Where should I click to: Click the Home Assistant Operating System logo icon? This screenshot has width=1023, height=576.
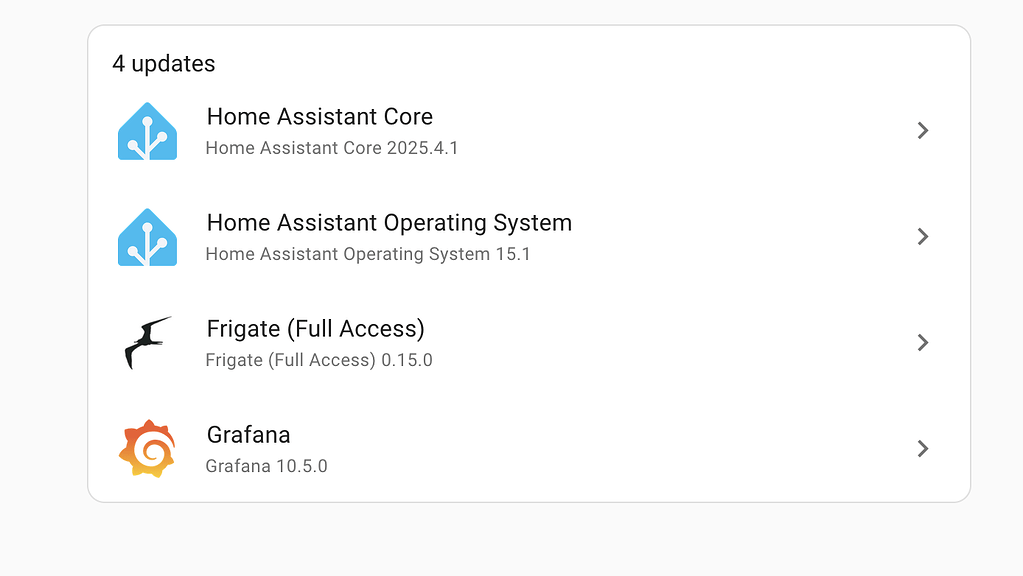[x=148, y=237]
